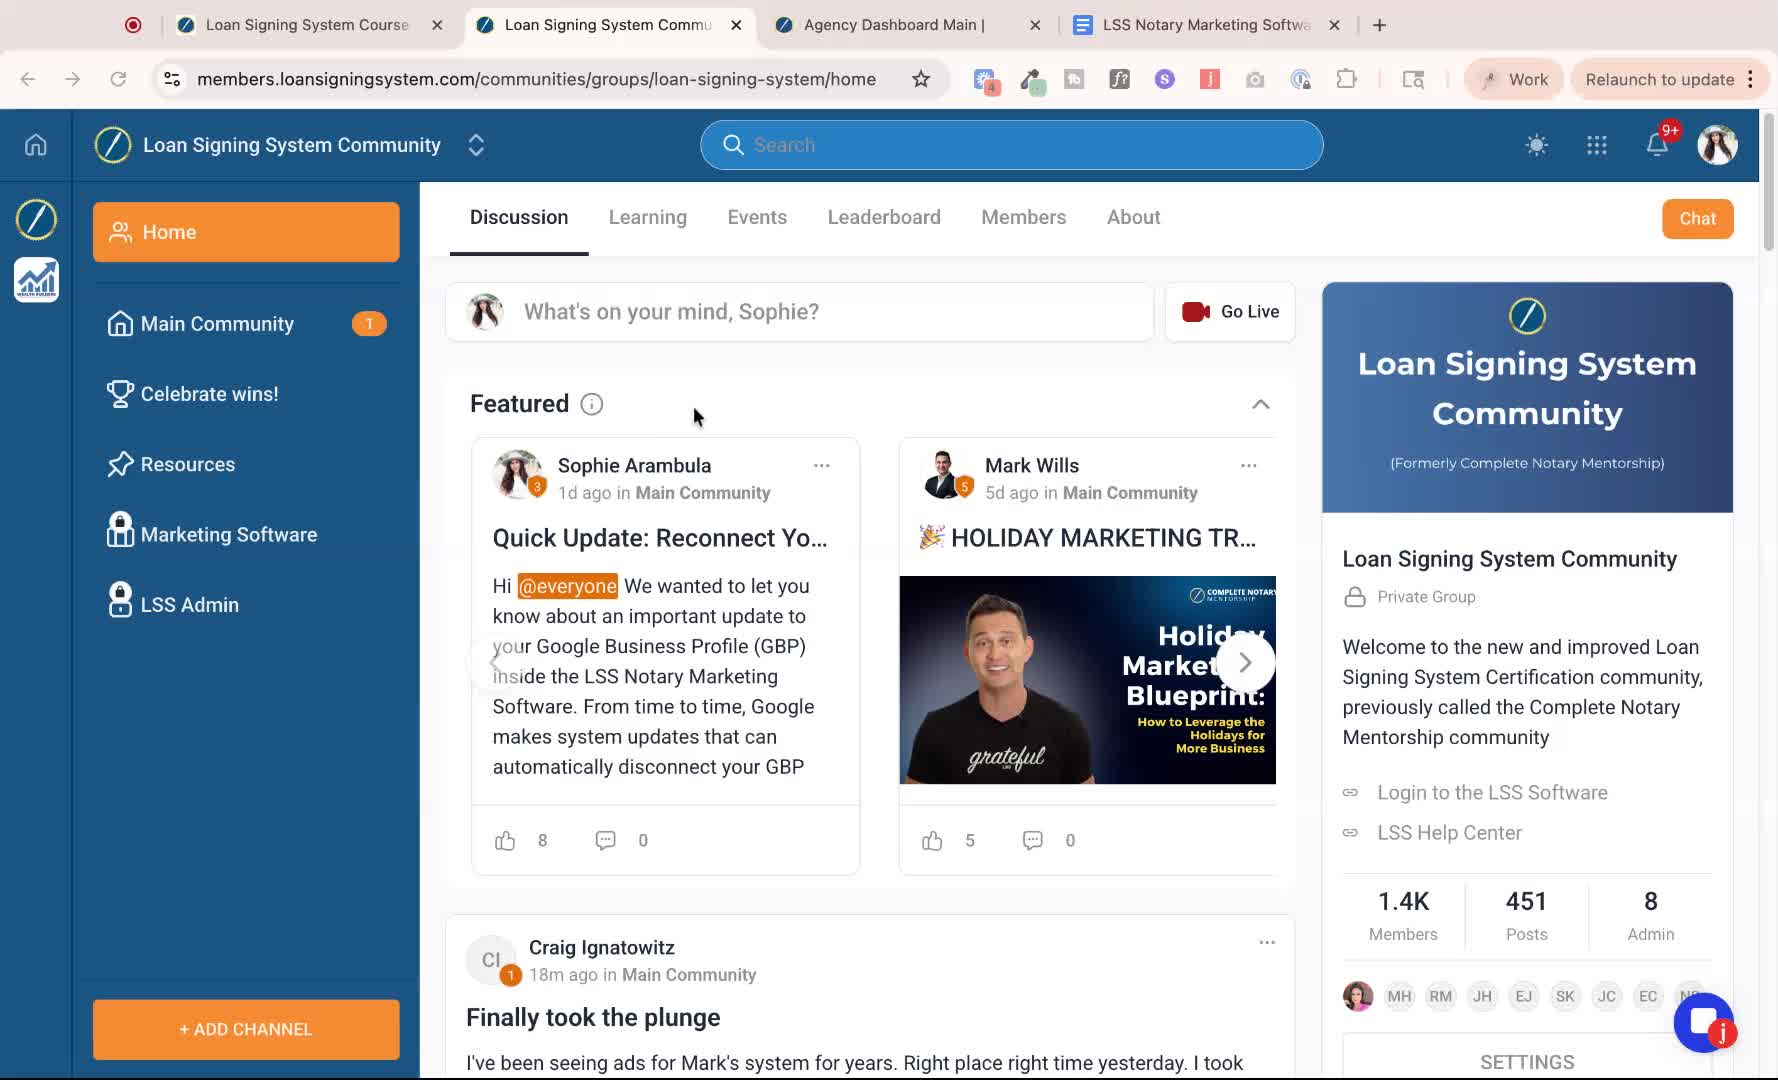Click the + ADD CHANNEL button

246,1029
